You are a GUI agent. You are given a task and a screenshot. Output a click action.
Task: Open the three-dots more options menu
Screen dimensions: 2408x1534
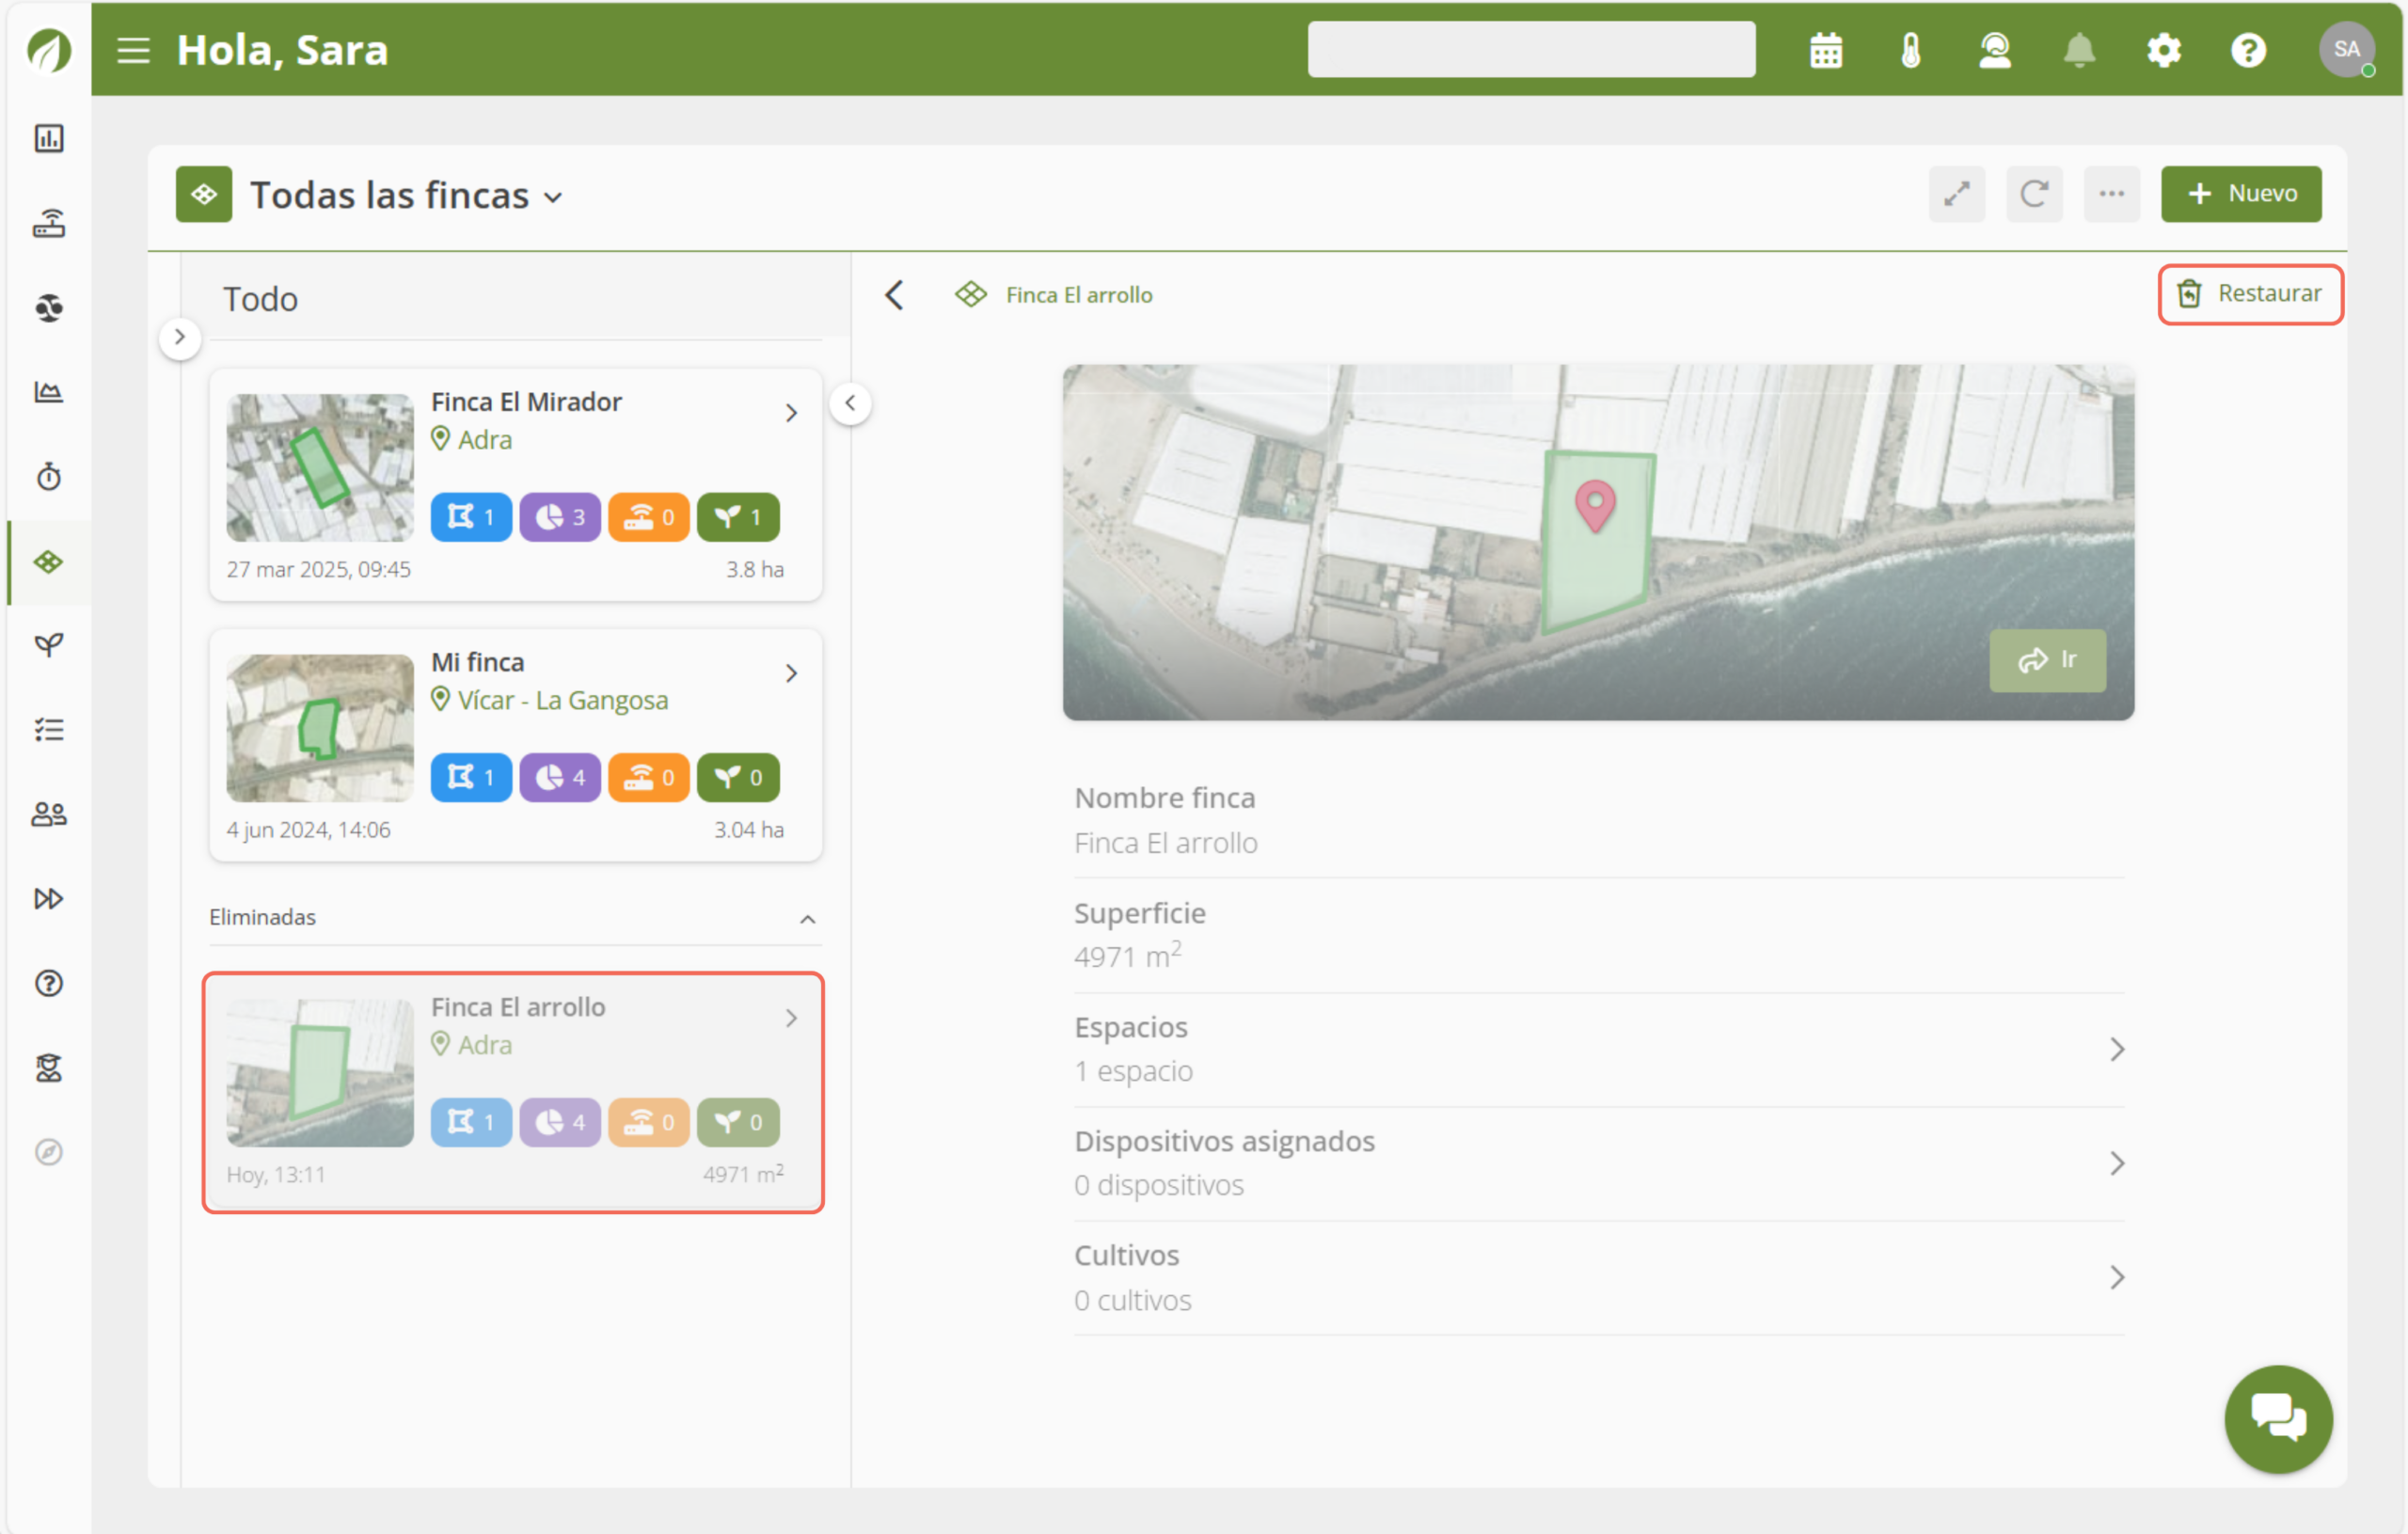point(2111,194)
